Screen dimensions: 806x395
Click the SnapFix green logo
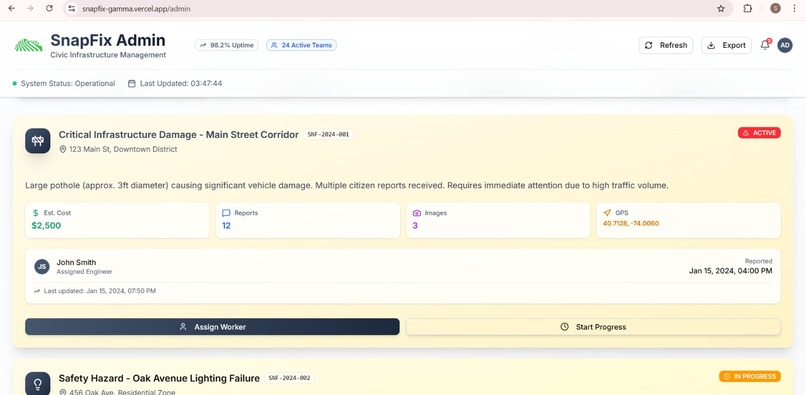click(28, 45)
